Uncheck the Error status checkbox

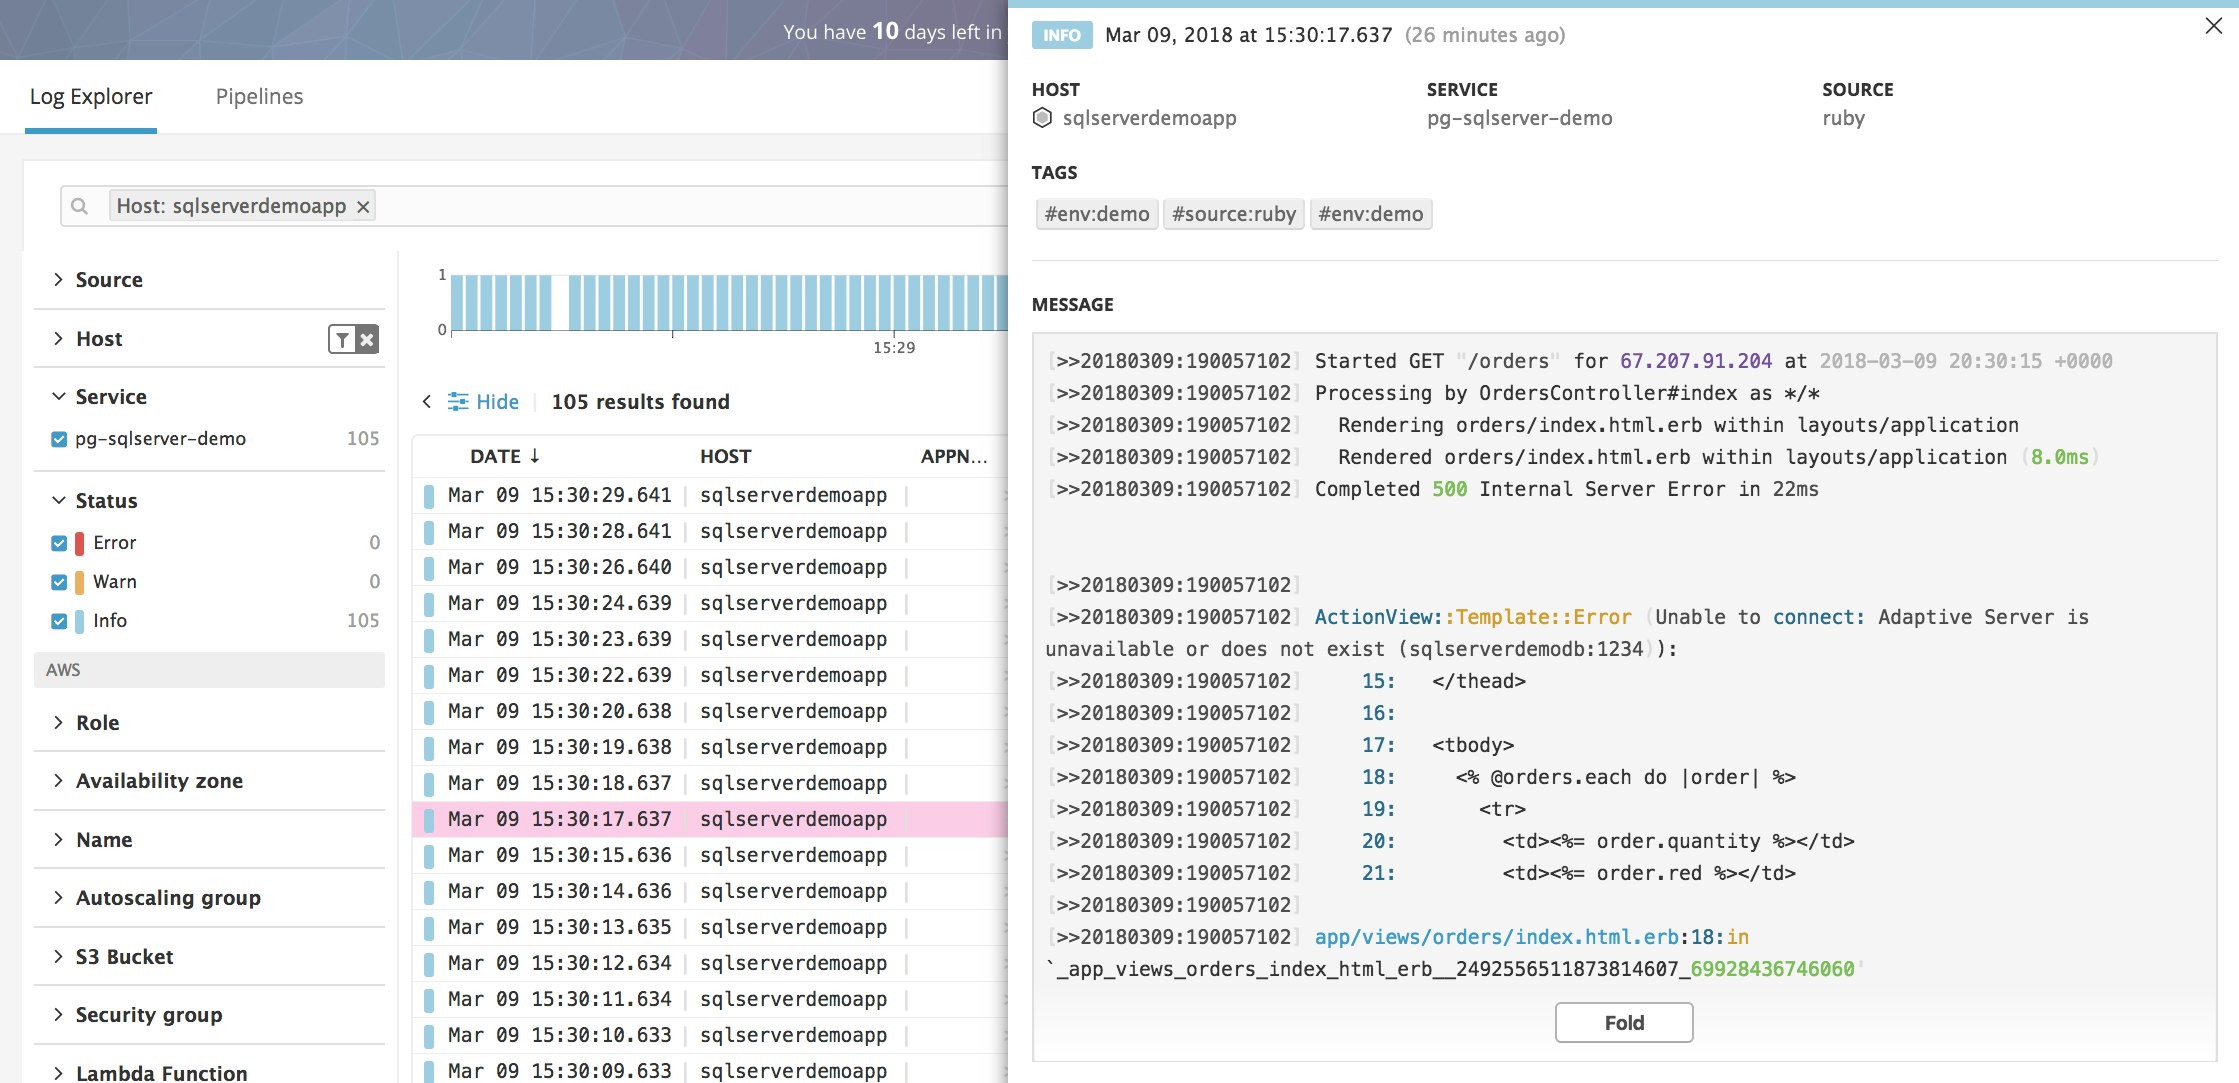click(58, 542)
